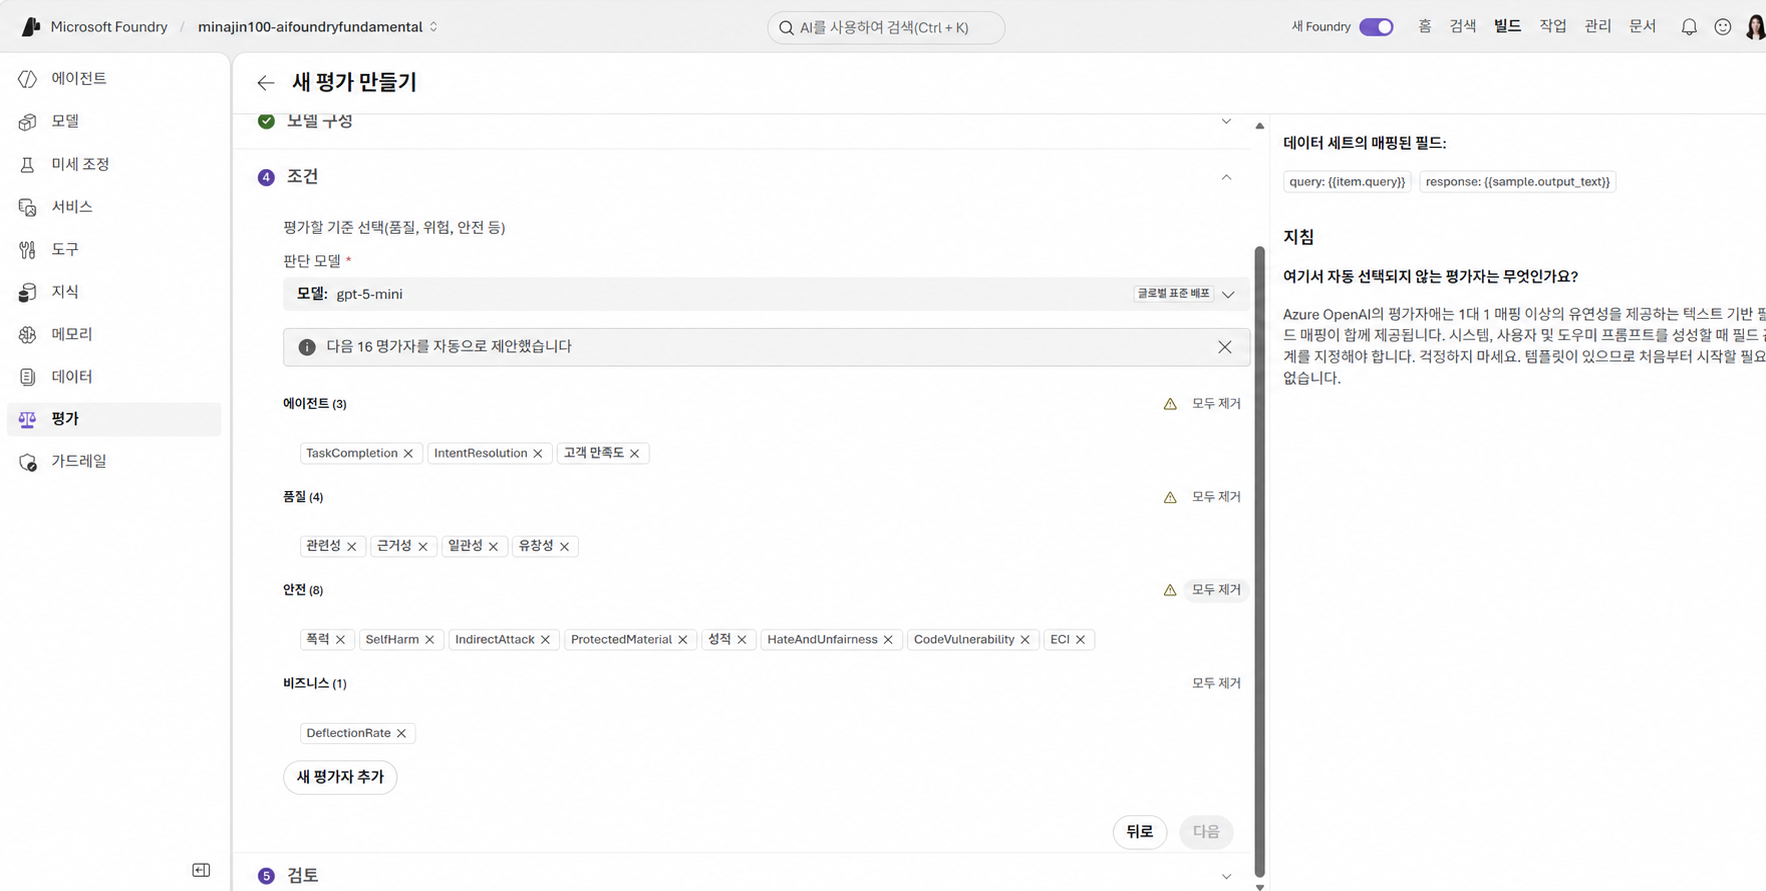Screen dimensions: 1766x891
Task: Remove the TaskCompletion evaluator tag
Action: (408, 454)
